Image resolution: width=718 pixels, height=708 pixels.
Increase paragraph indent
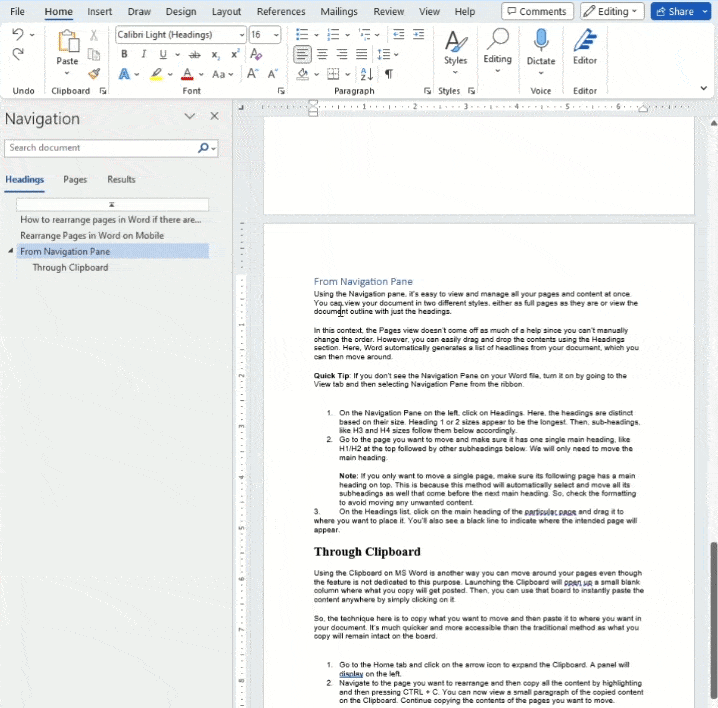pos(419,34)
